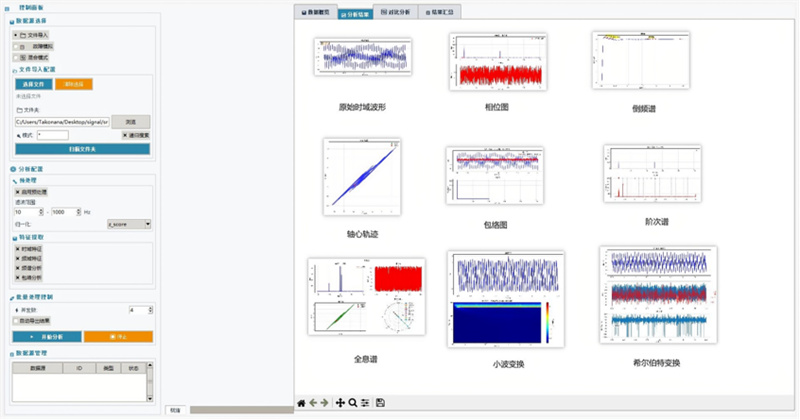The image size is (800, 420).
Task: Toggle the 启用预处理 checkbox
Action: pos(18,190)
